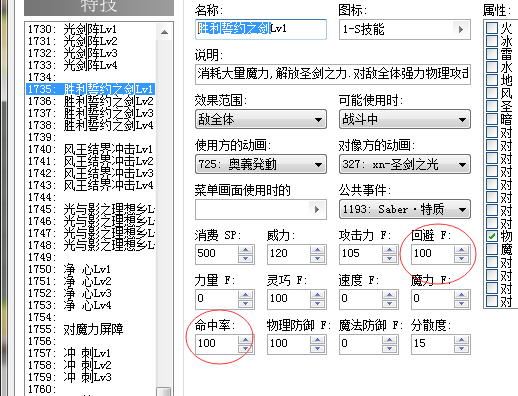Check the 魔 attribute checkbox

pos(492,249)
